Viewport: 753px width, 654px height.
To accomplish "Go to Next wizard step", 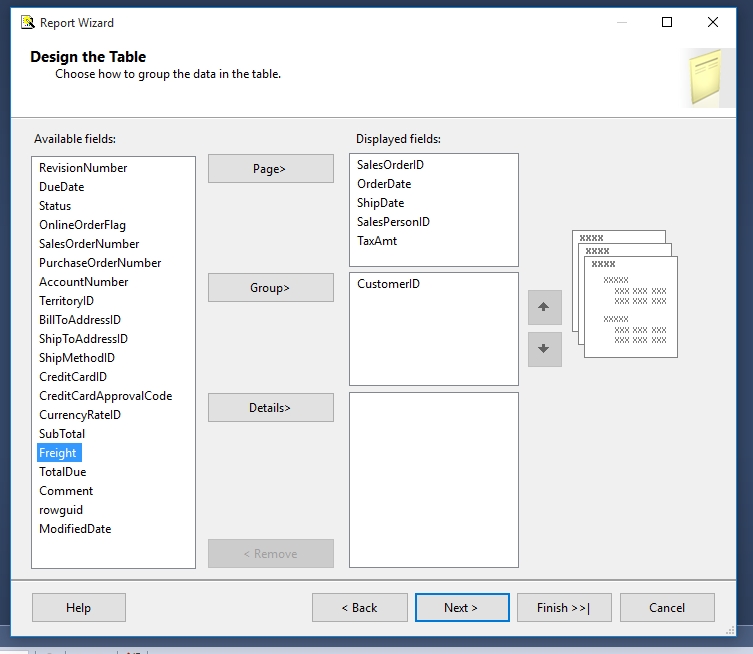I will click(461, 607).
